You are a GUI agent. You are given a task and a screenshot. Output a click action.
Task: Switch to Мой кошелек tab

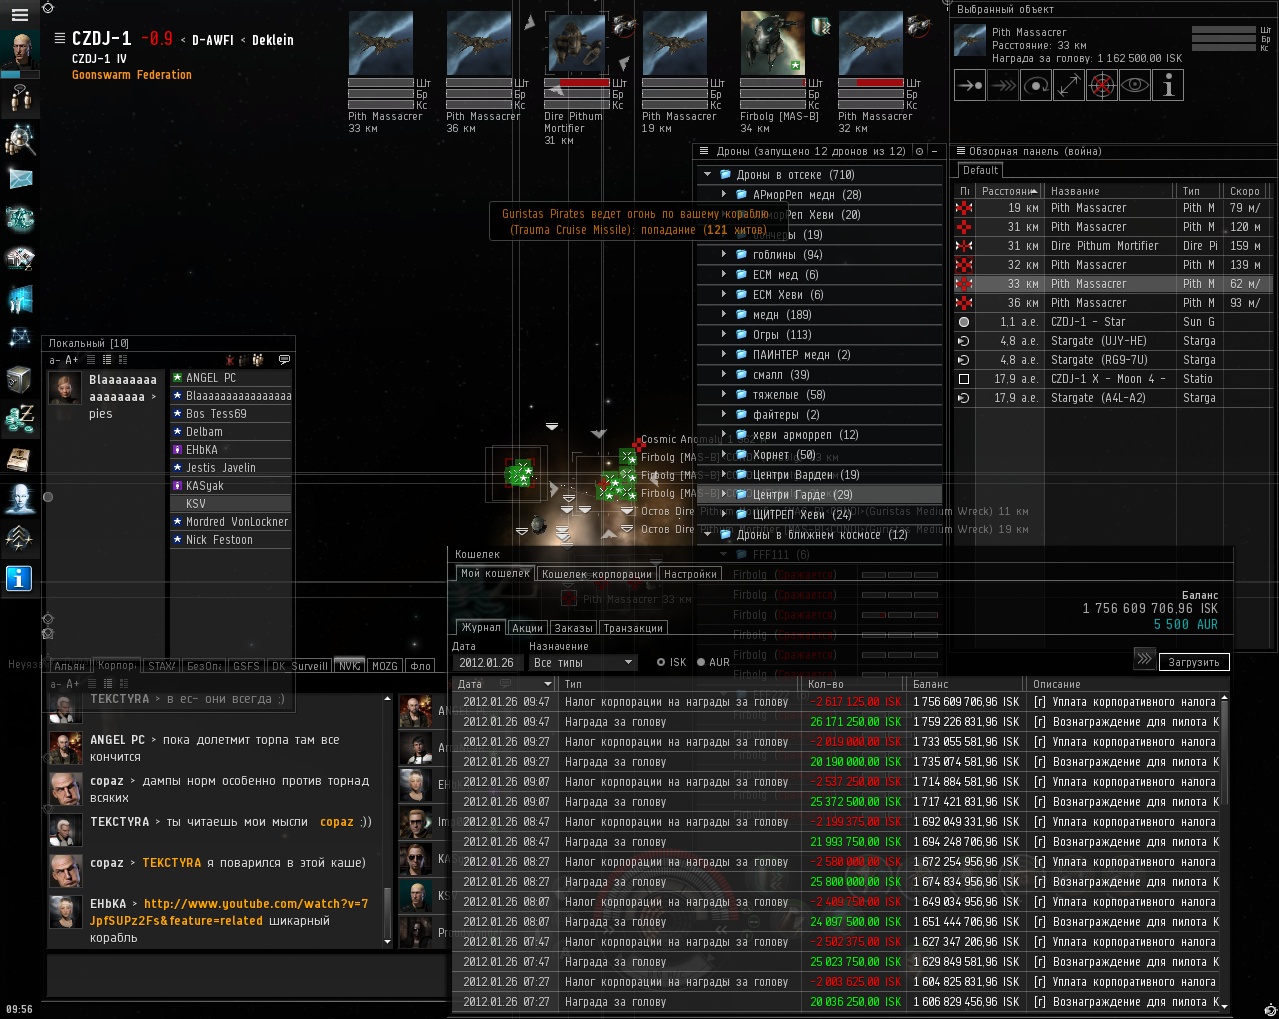pos(495,574)
